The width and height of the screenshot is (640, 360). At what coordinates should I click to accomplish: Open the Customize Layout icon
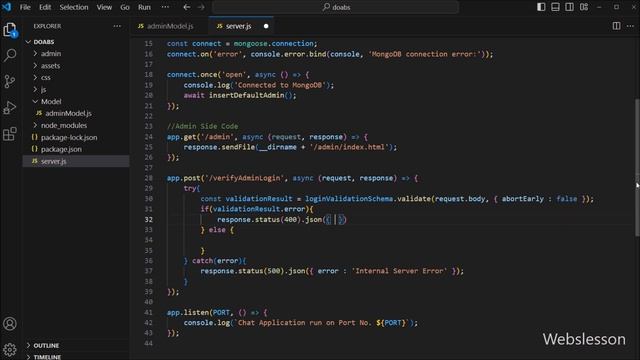point(584,7)
